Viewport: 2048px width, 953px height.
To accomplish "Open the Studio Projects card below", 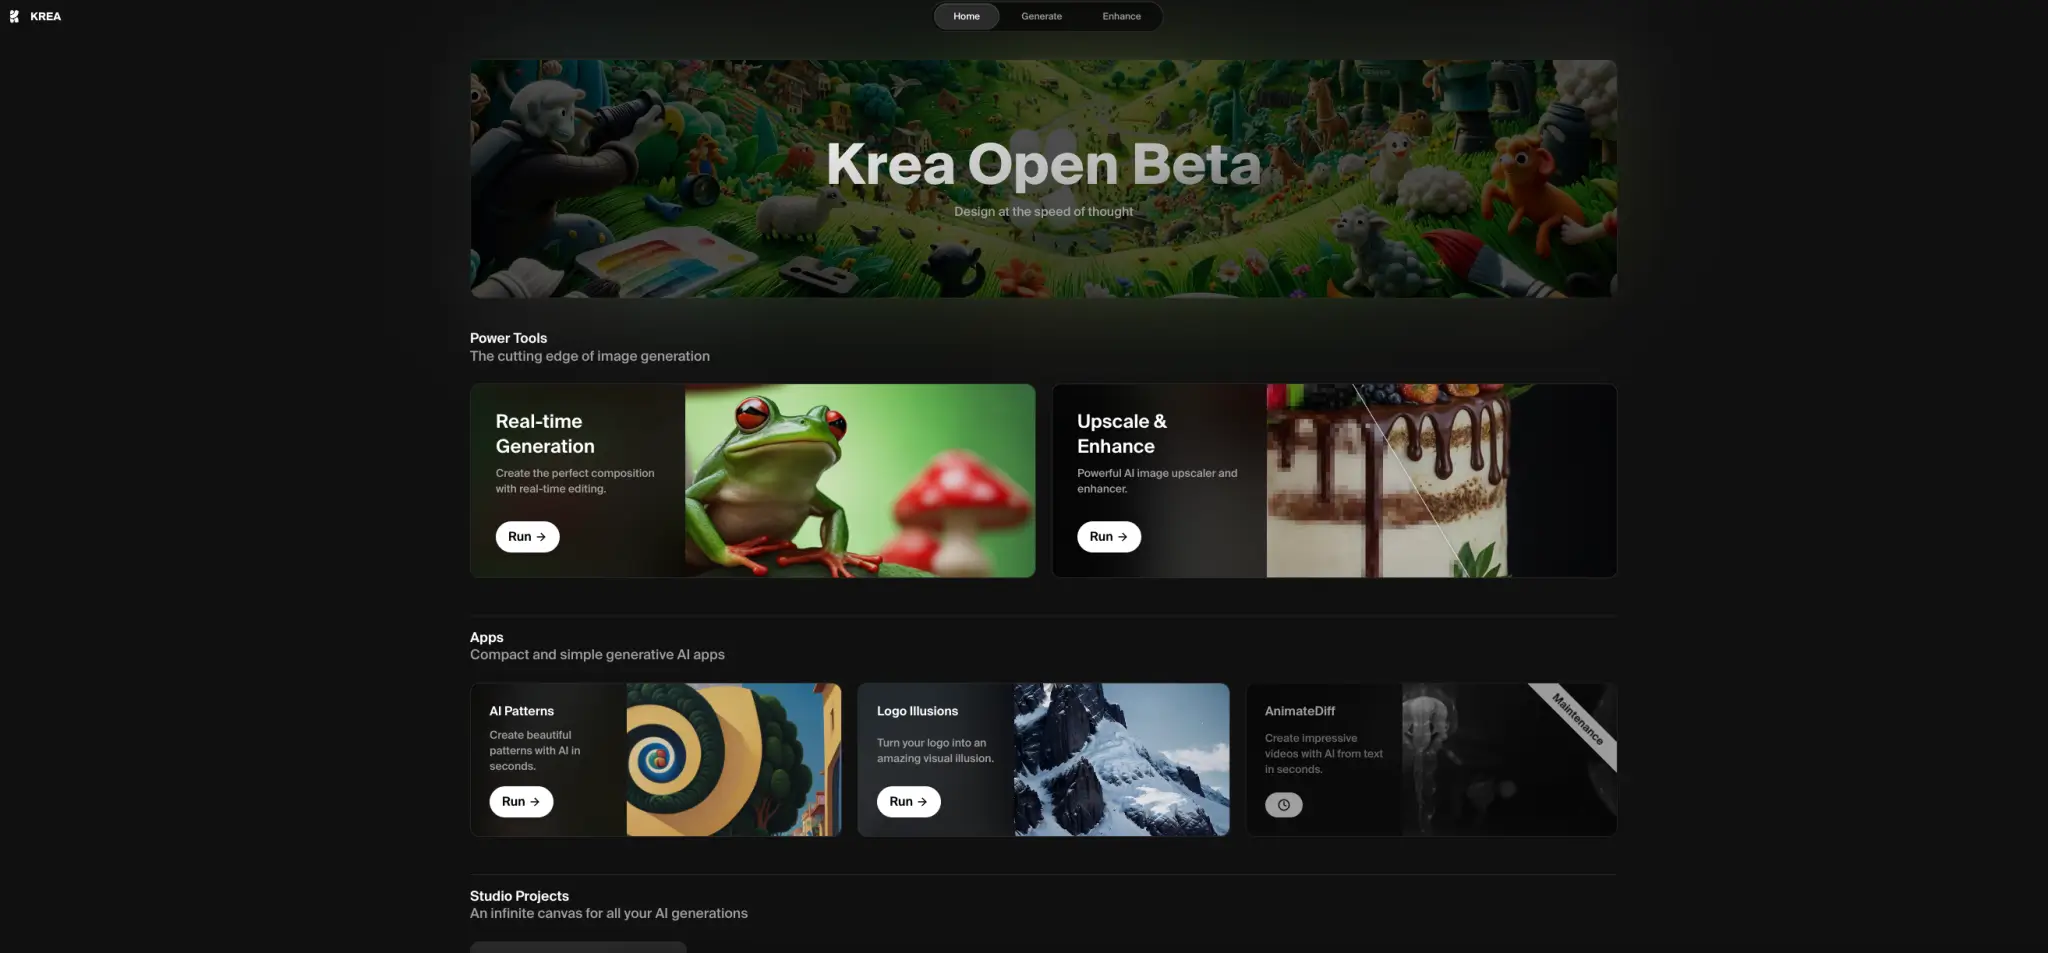I will tap(578, 947).
